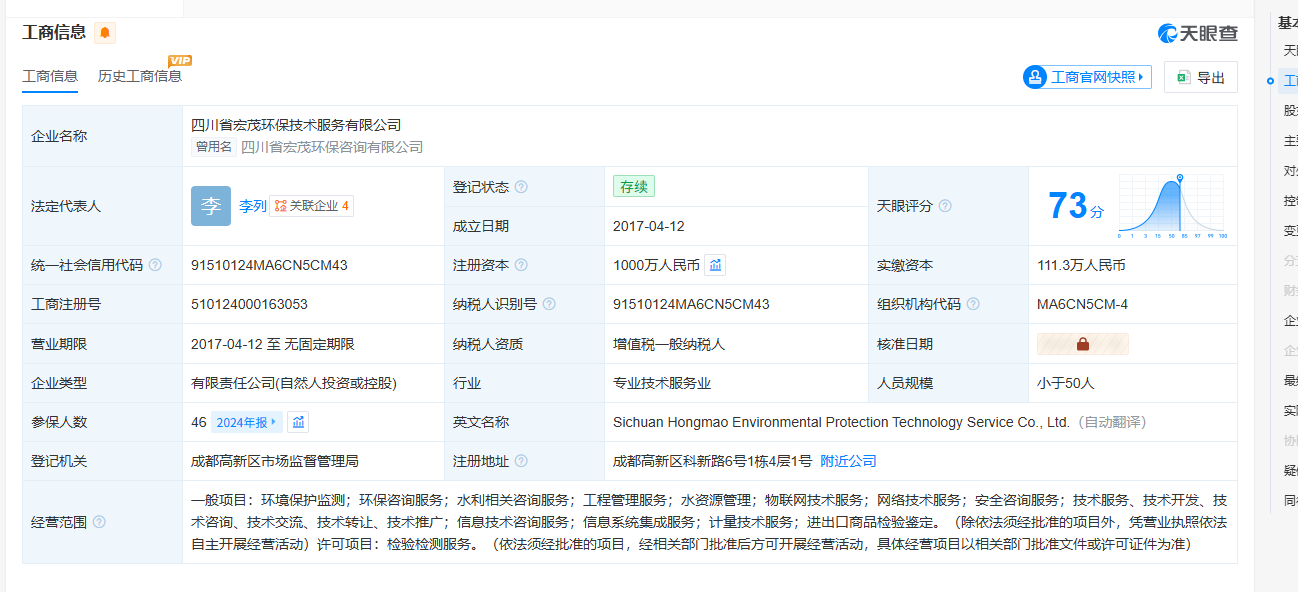Expand the 工商官网快照 snapshot button
The image size is (1298, 592).
click(1087, 77)
